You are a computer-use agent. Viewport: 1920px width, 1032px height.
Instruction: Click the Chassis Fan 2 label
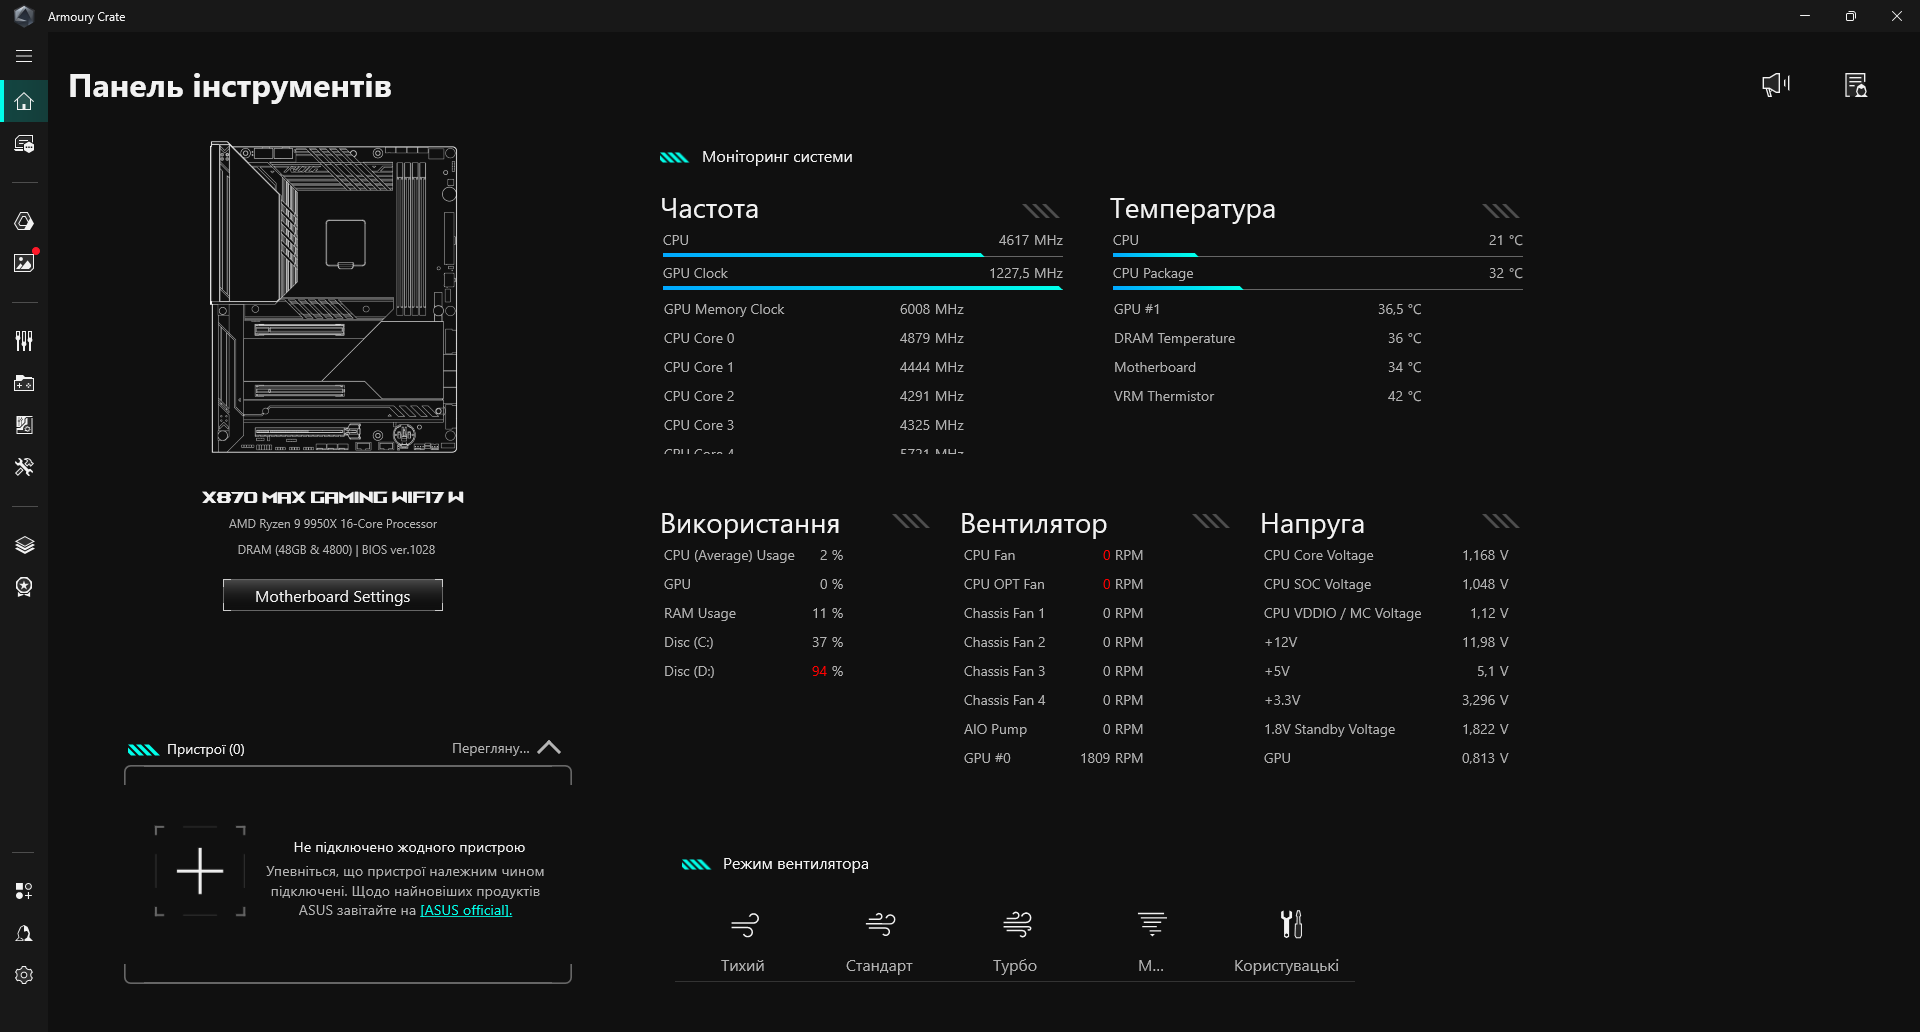tap(1004, 643)
